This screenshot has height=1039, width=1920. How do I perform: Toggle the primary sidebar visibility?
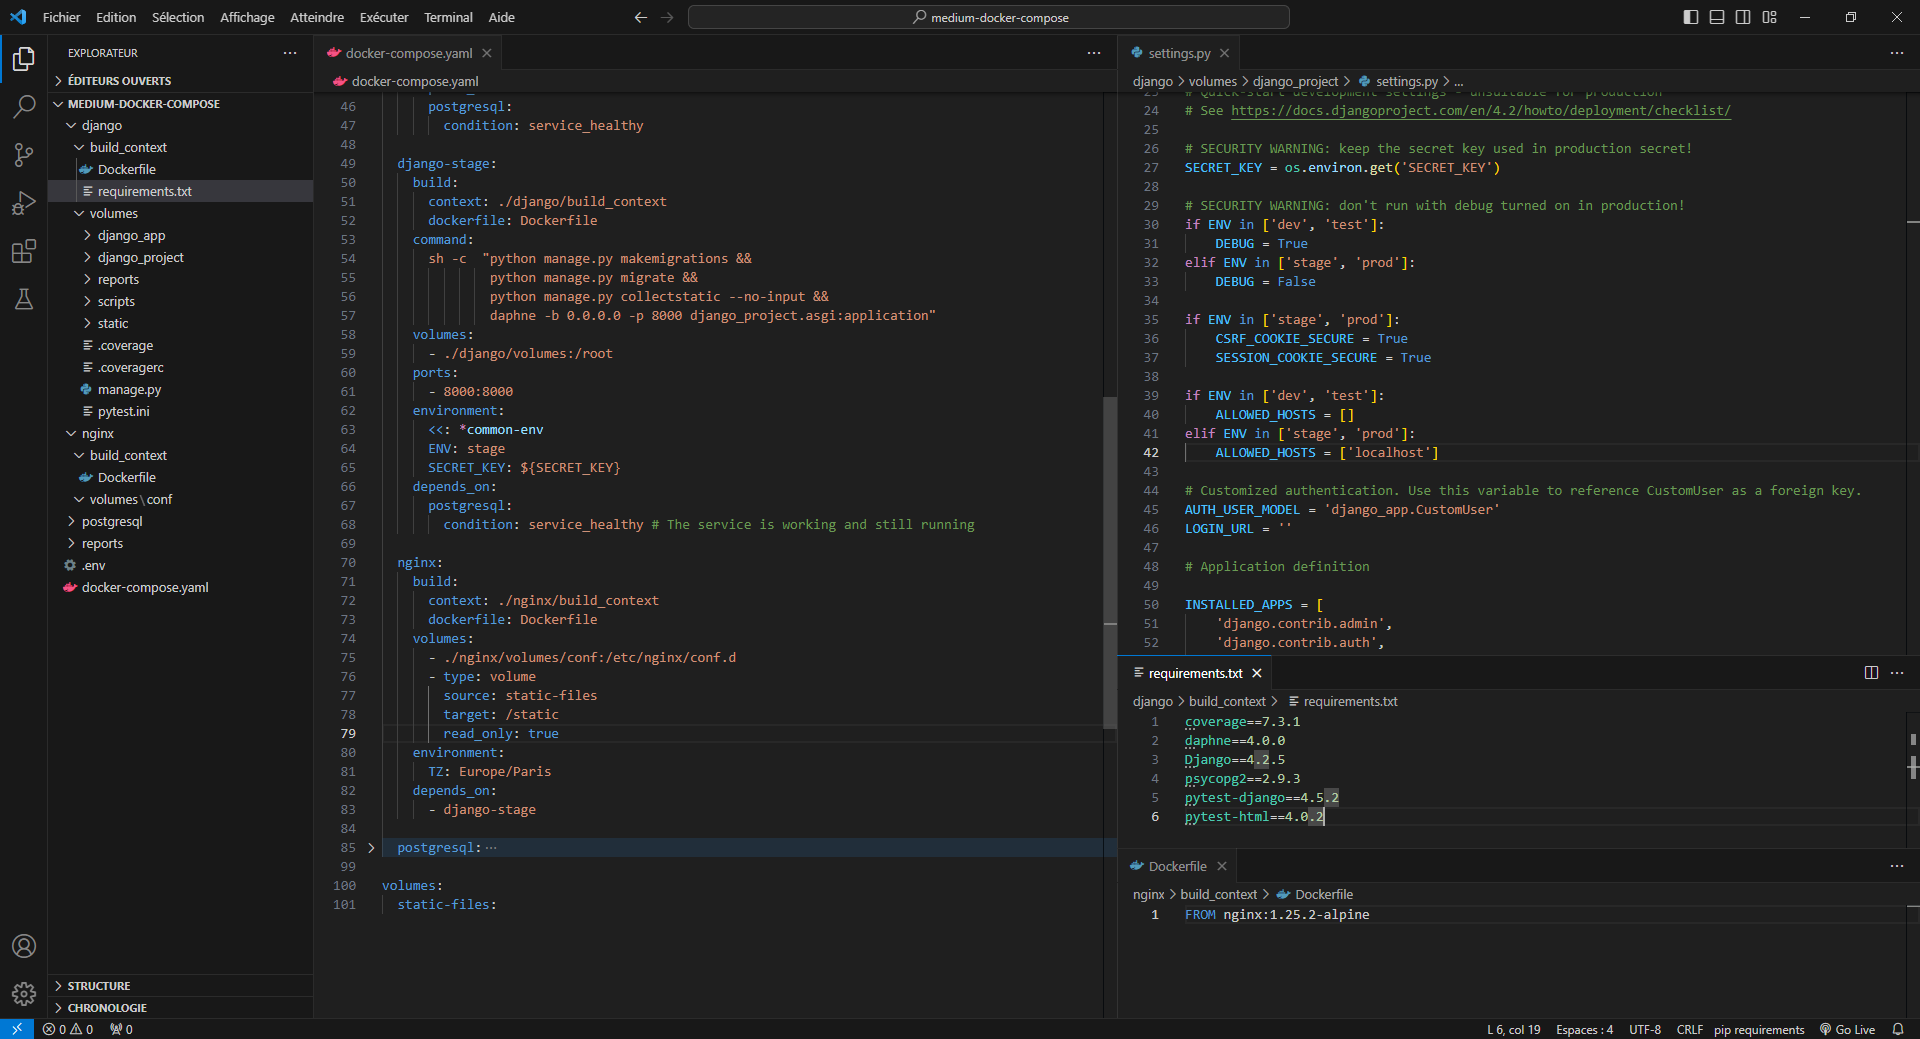click(1691, 17)
